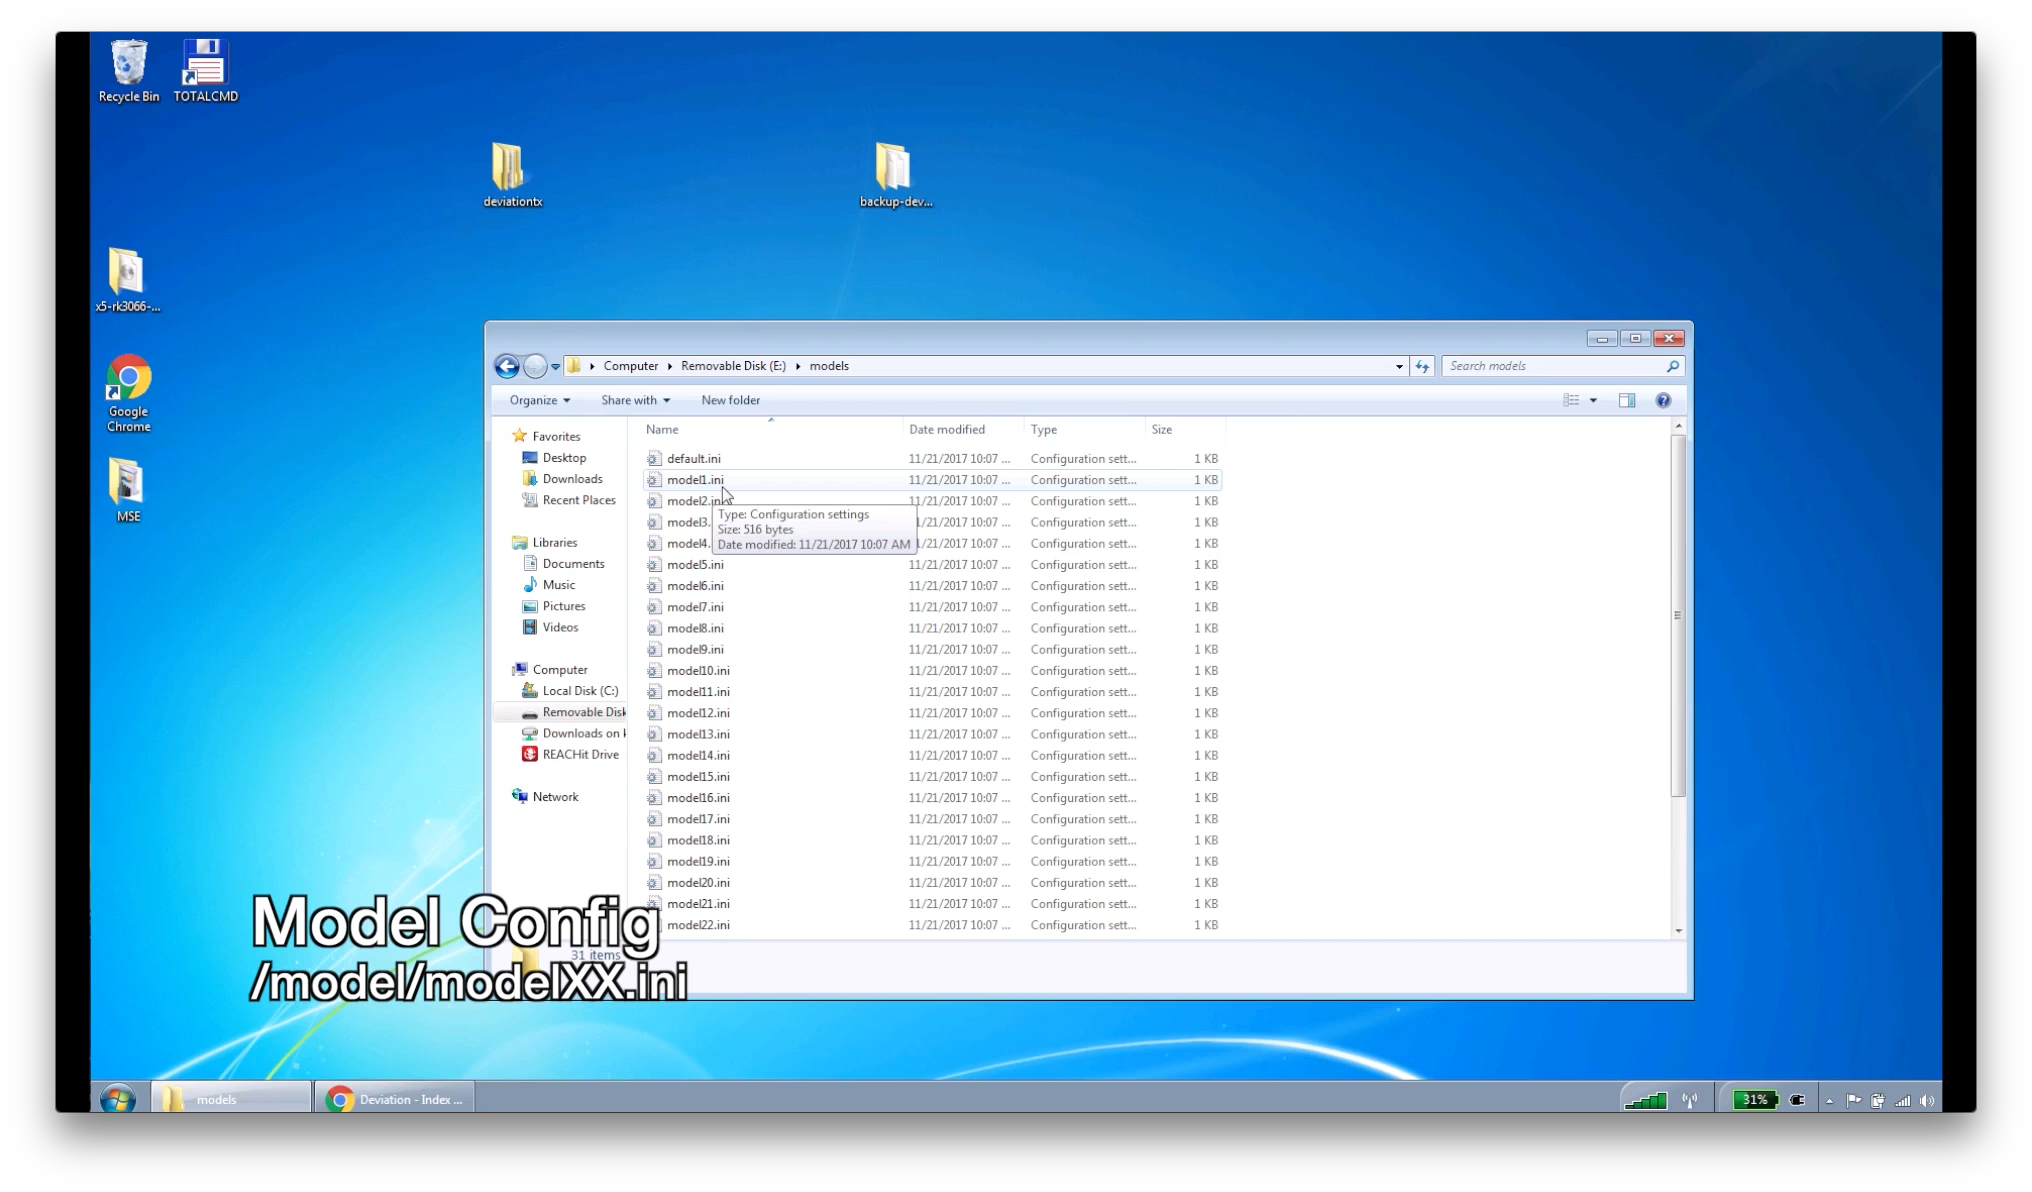Click the default.ini file icon
This screenshot has height=1192, width=2032.
(x=654, y=459)
